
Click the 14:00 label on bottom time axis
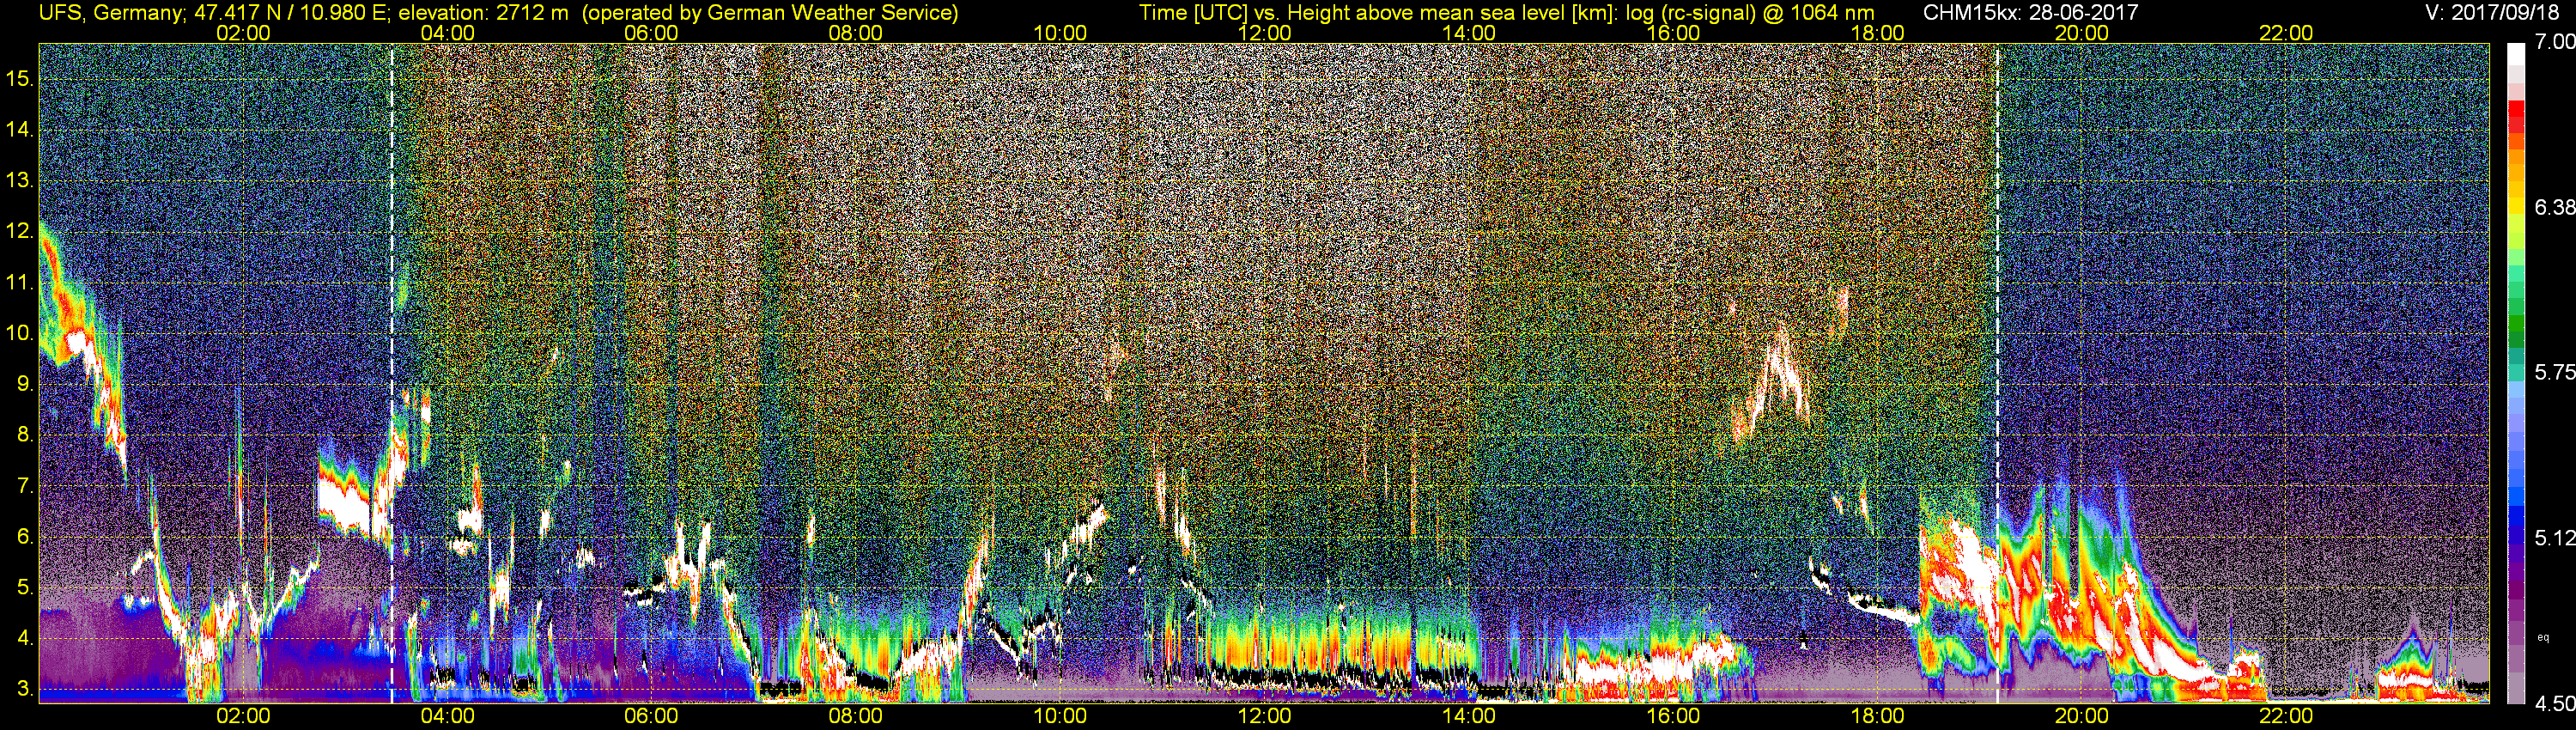(1469, 717)
